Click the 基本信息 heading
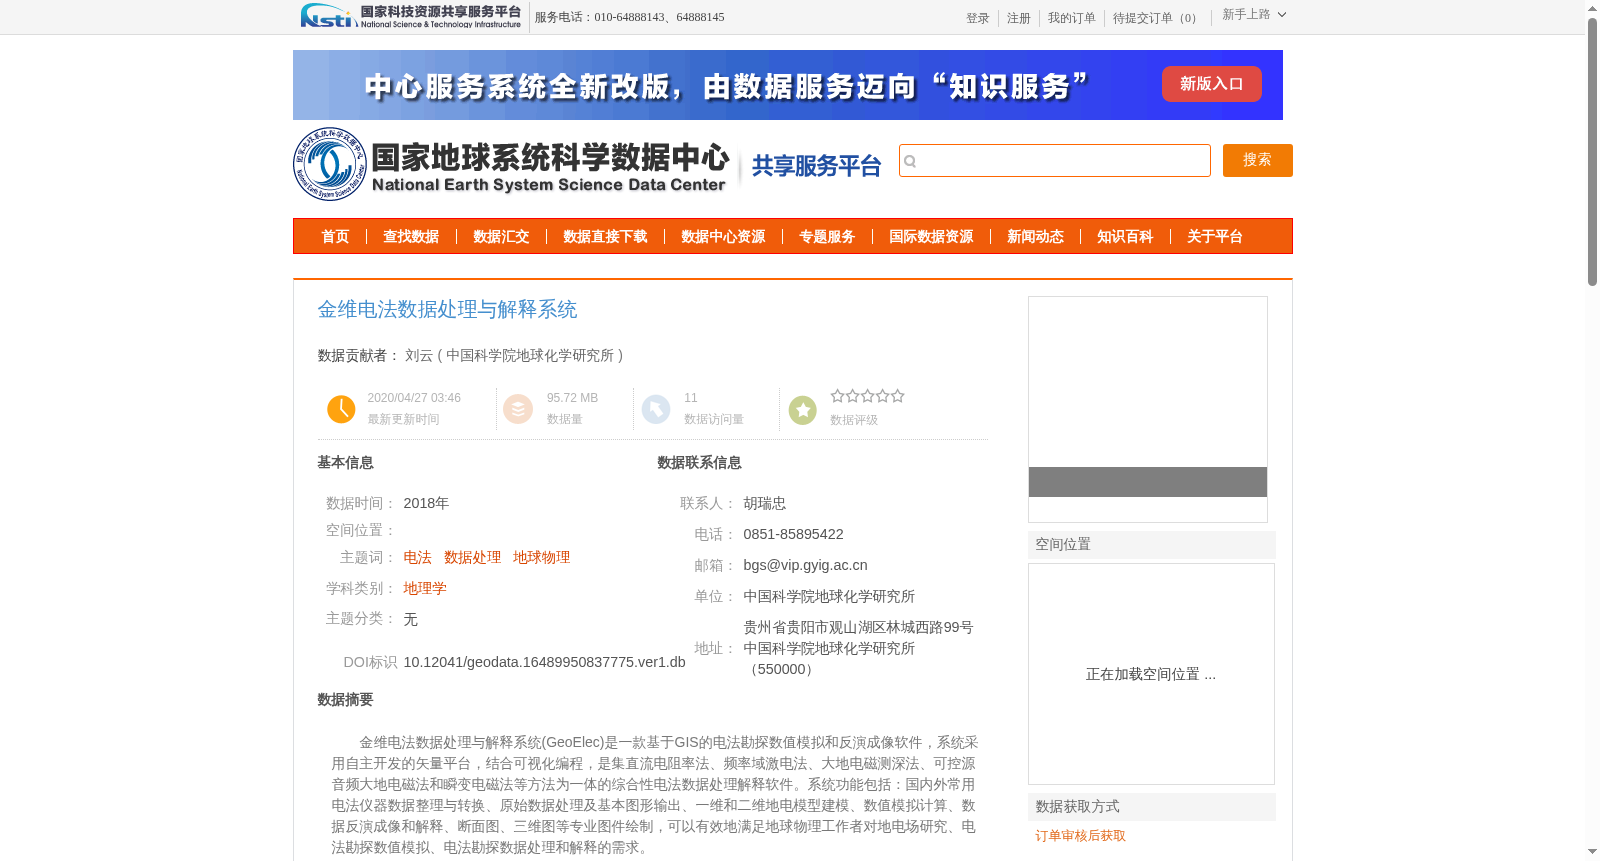 345,463
